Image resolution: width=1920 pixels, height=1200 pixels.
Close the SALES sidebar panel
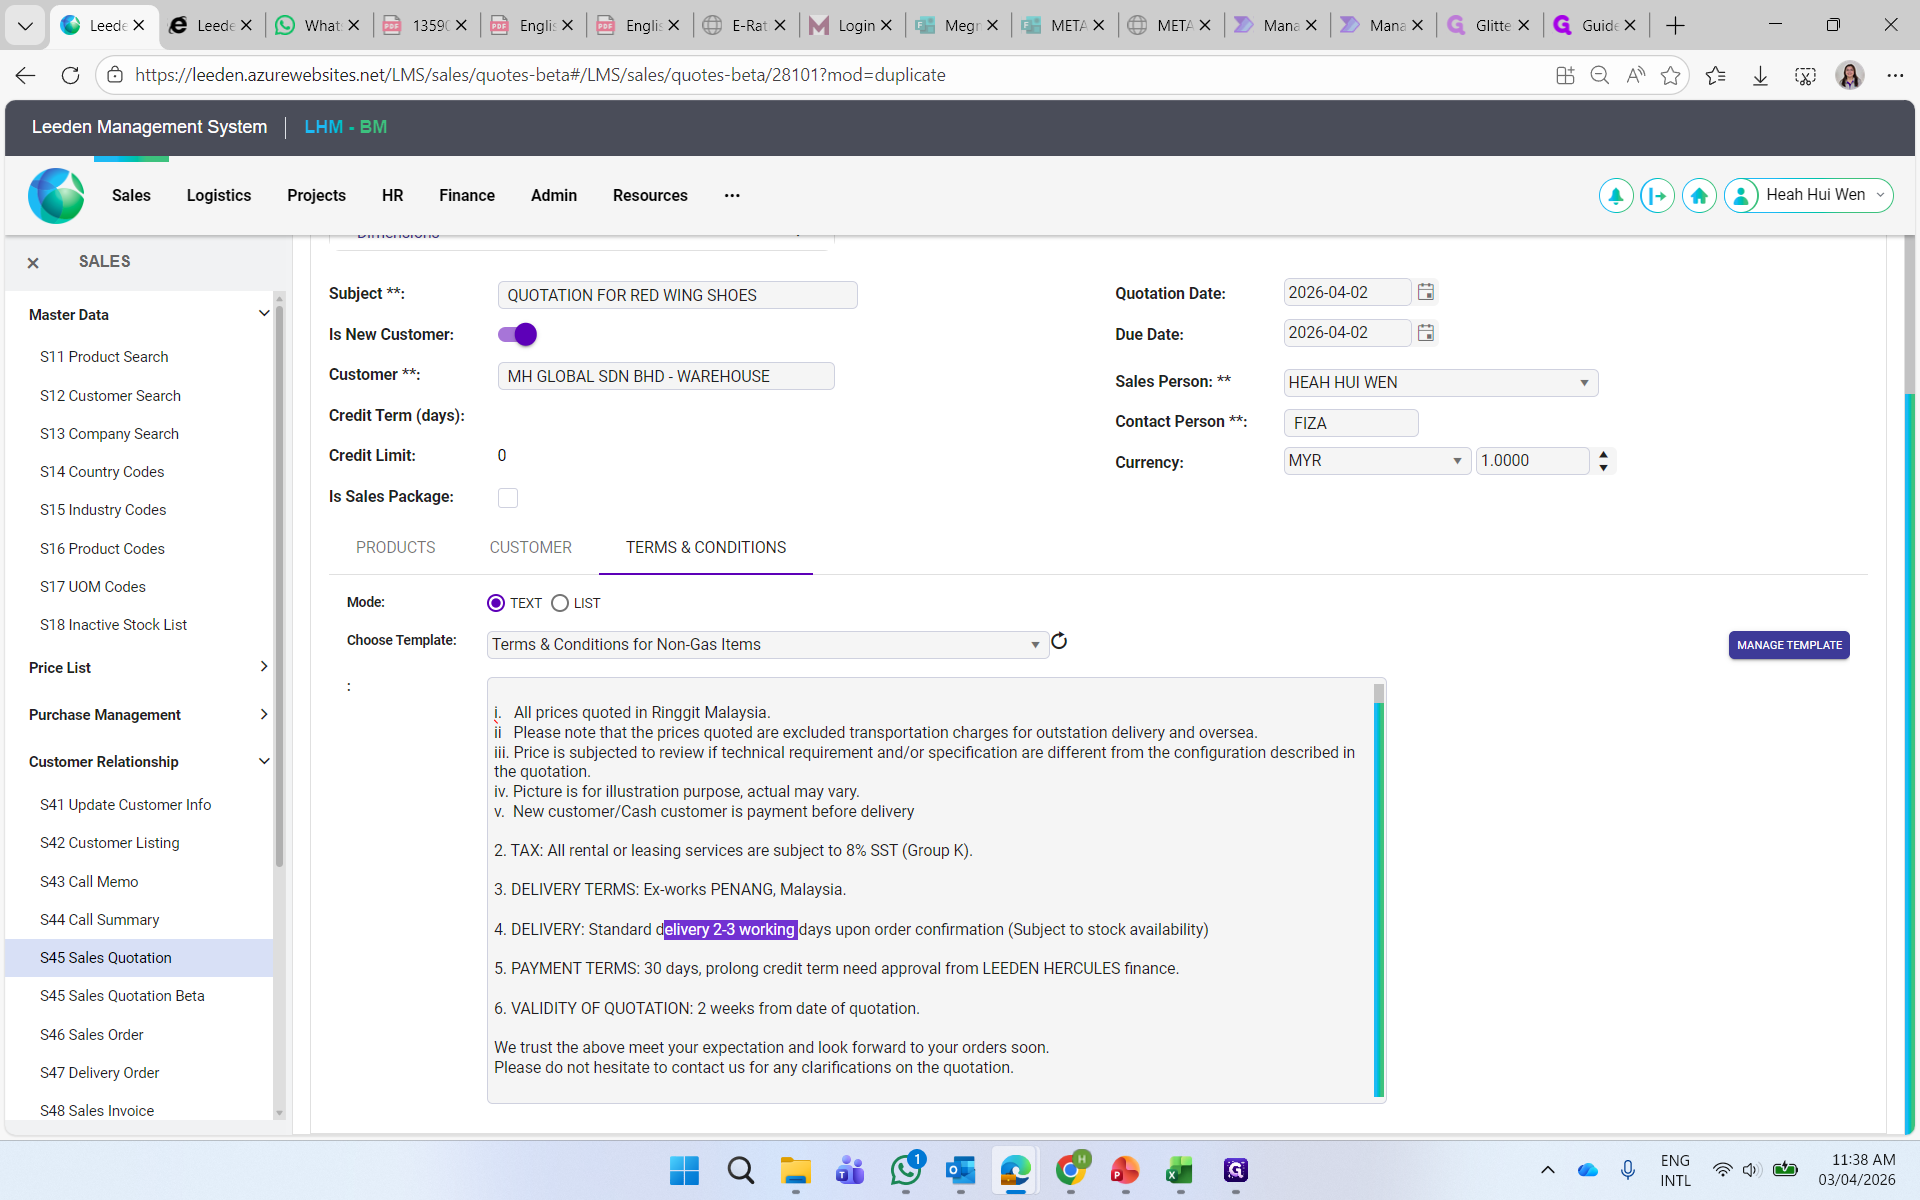(33, 262)
